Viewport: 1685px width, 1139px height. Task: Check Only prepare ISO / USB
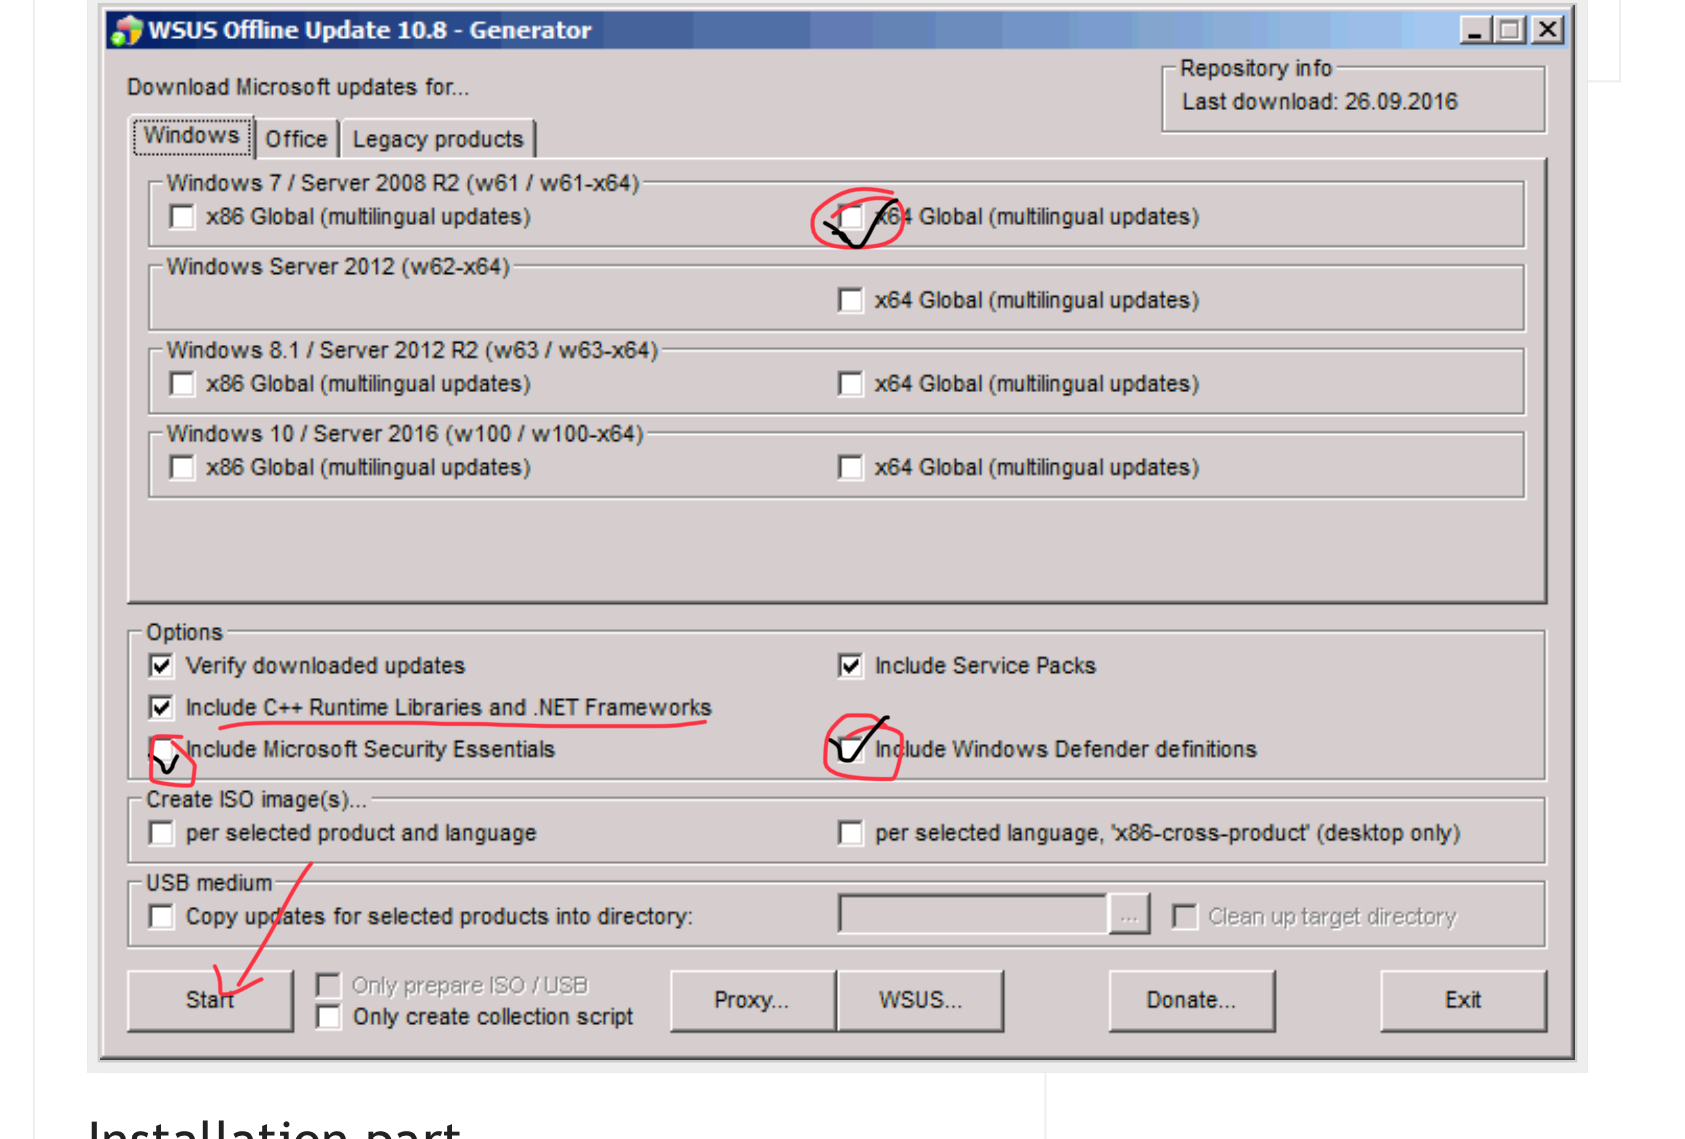328,985
